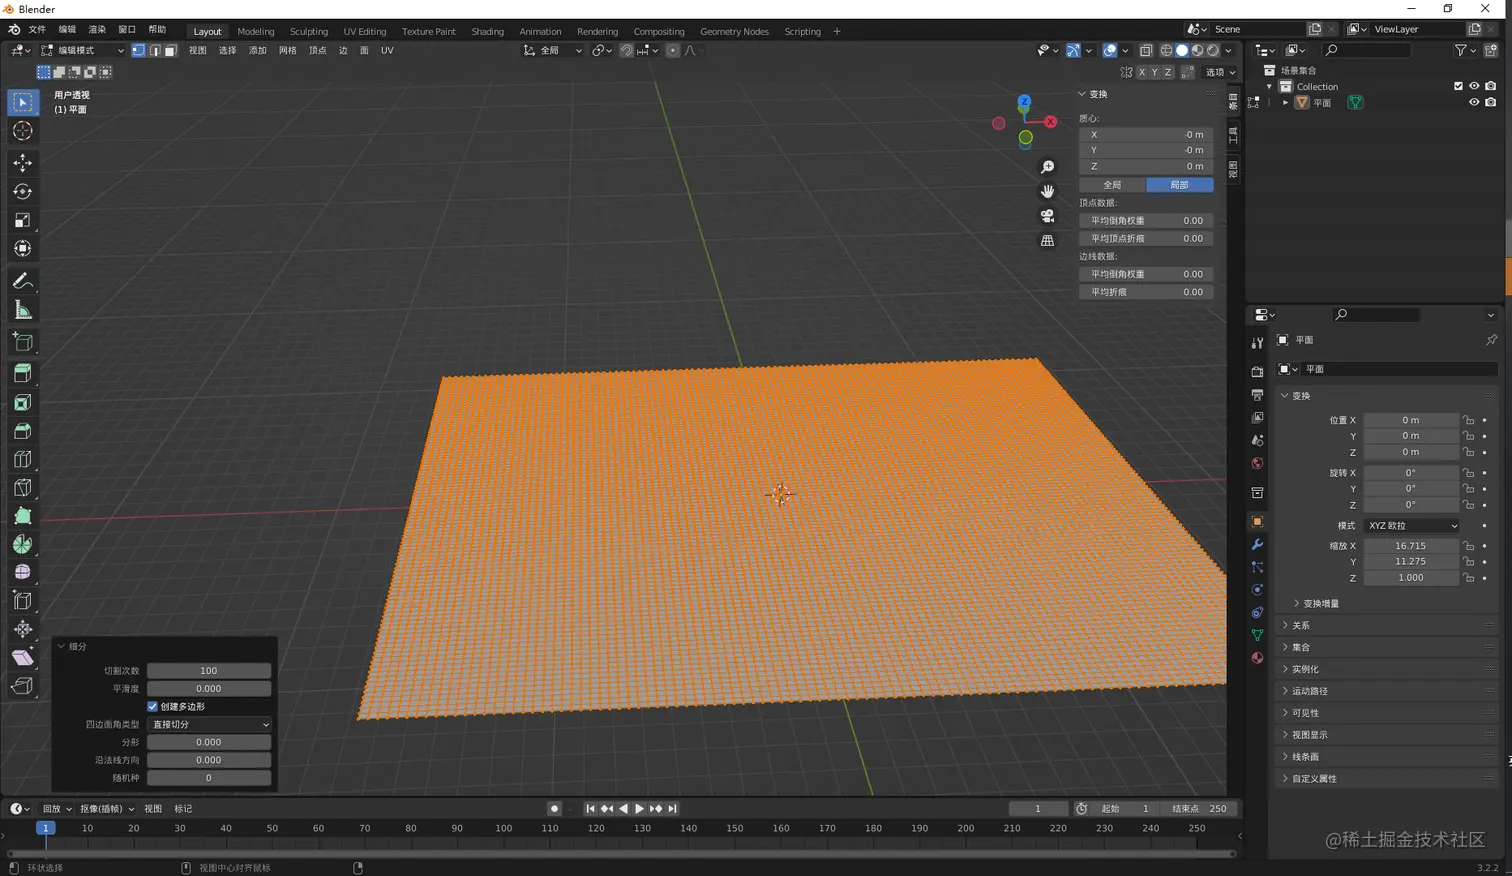Image resolution: width=1512 pixels, height=876 pixels.
Task: Select the Measure tool
Action: pyautogui.click(x=22, y=310)
